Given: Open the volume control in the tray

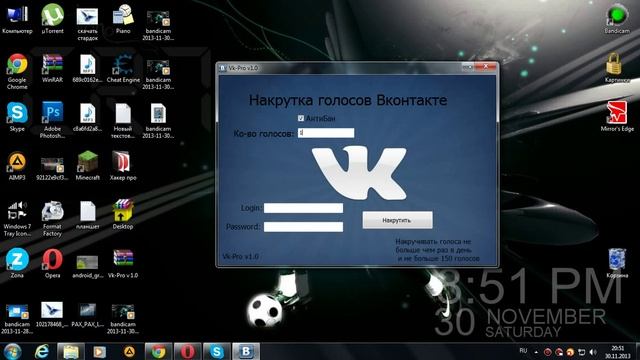Looking at the screenshot, I should tap(593, 352).
